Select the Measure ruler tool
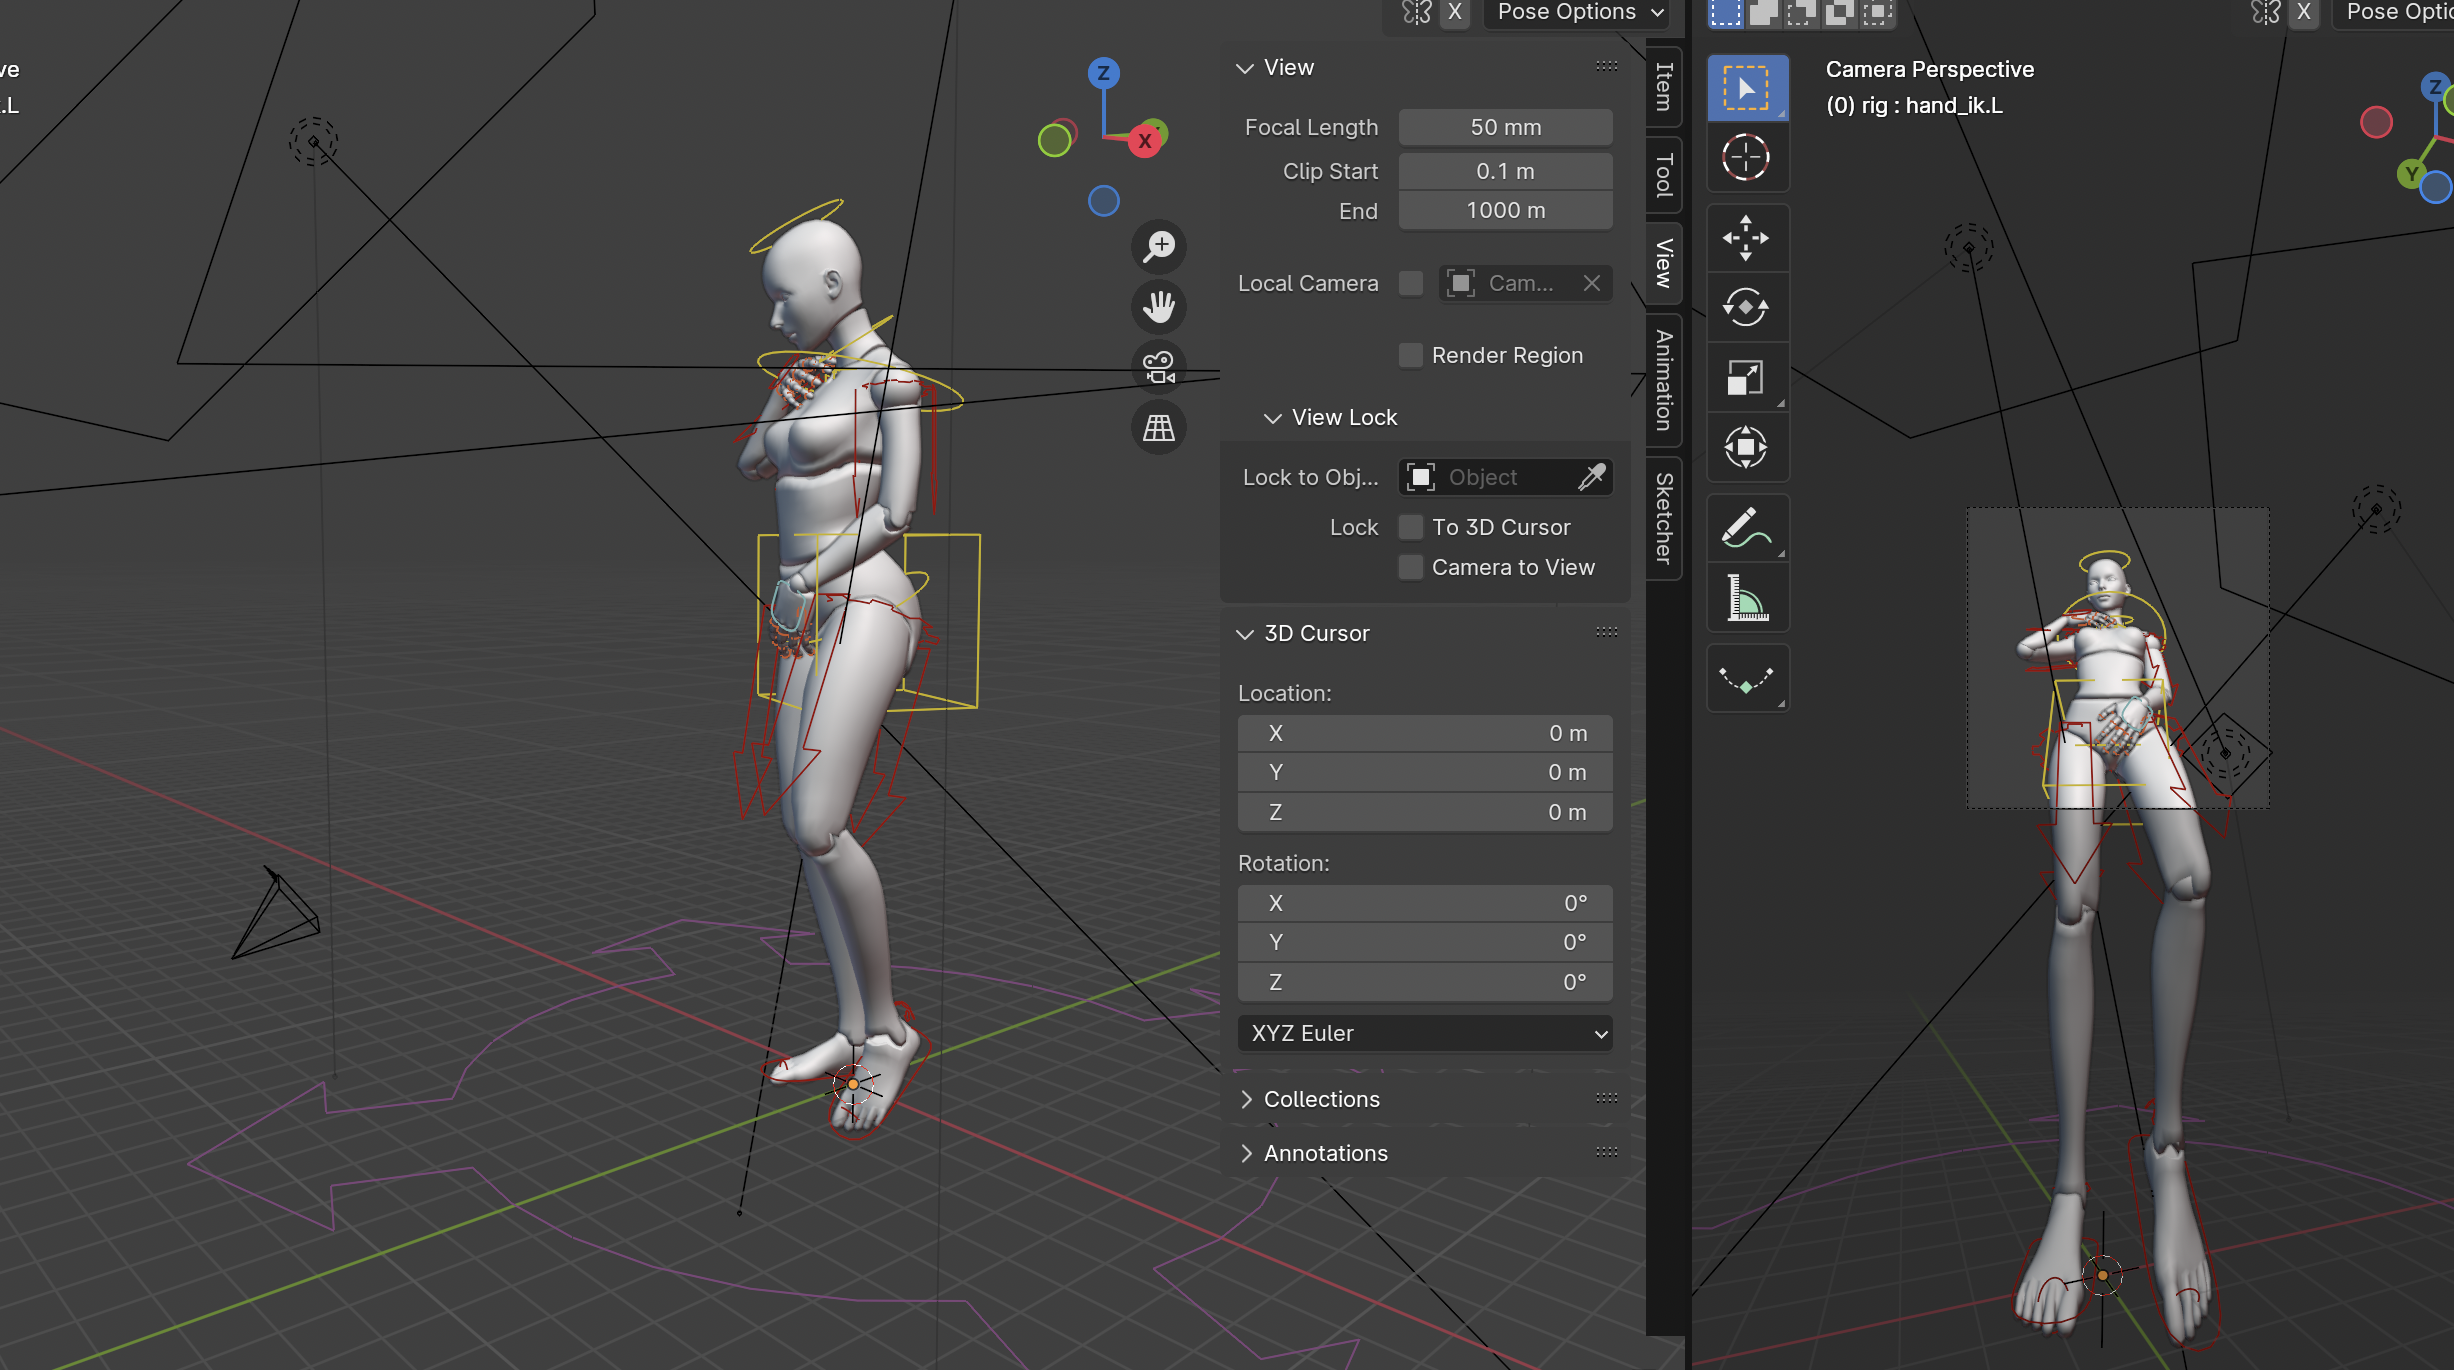 pyautogui.click(x=1747, y=598)
